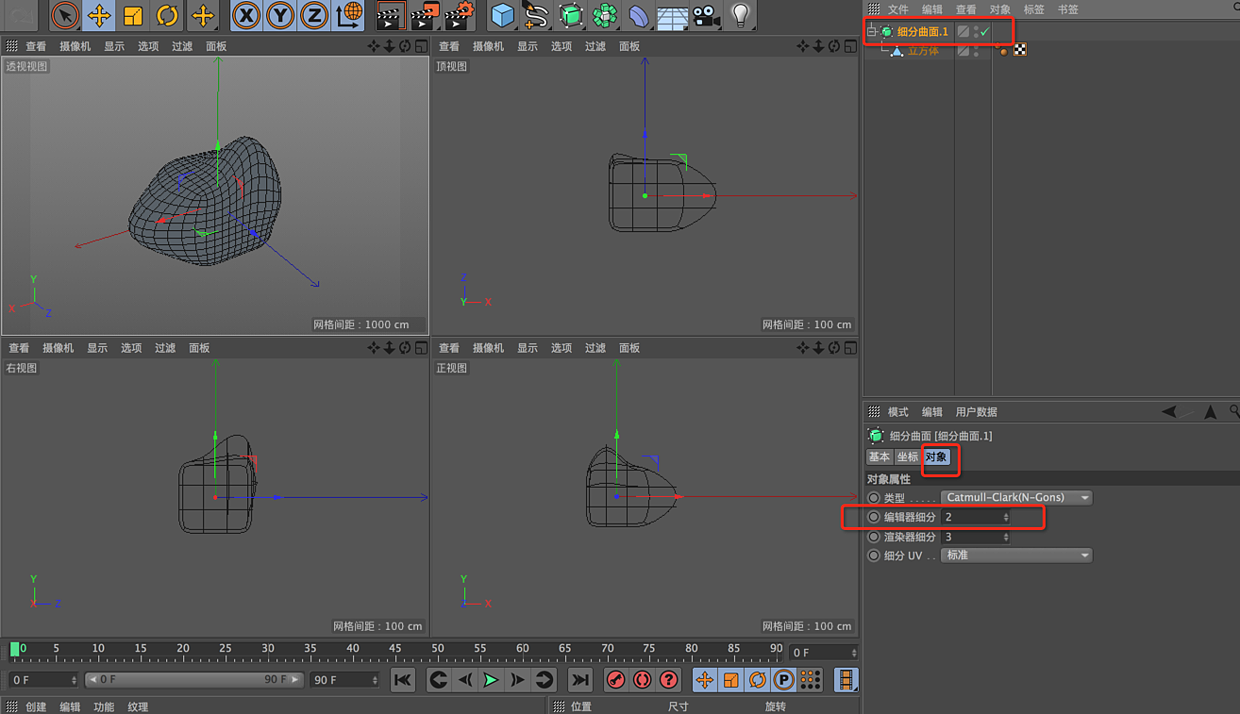Image resolution: width=1240 pixels, height=714 pixels.
Task: Select the Subdivision Surface generator icon
Action: click(571, 16)
